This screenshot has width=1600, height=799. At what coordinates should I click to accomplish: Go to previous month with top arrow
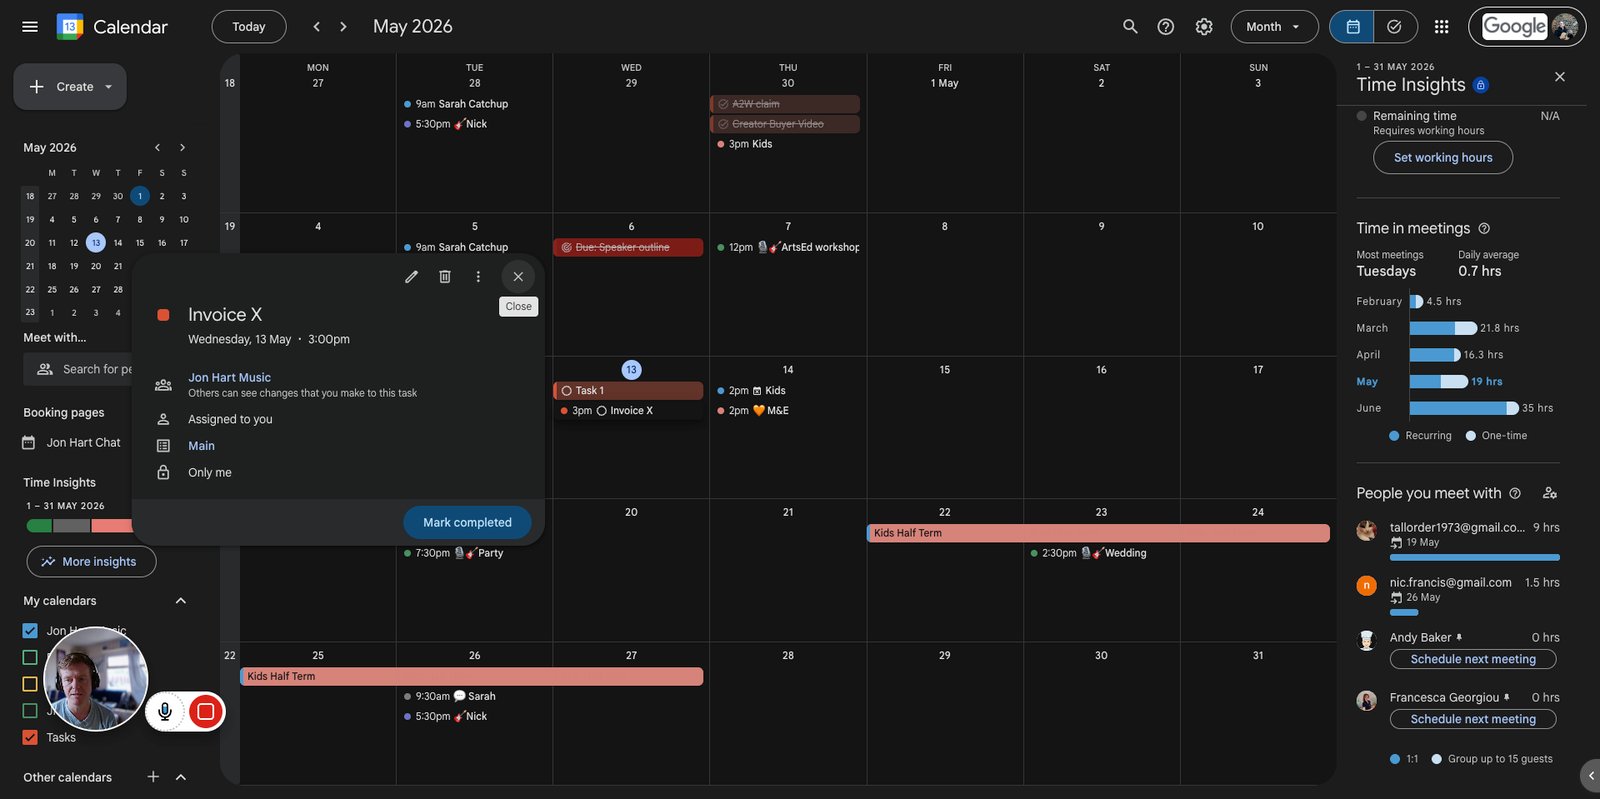[316, 27]
